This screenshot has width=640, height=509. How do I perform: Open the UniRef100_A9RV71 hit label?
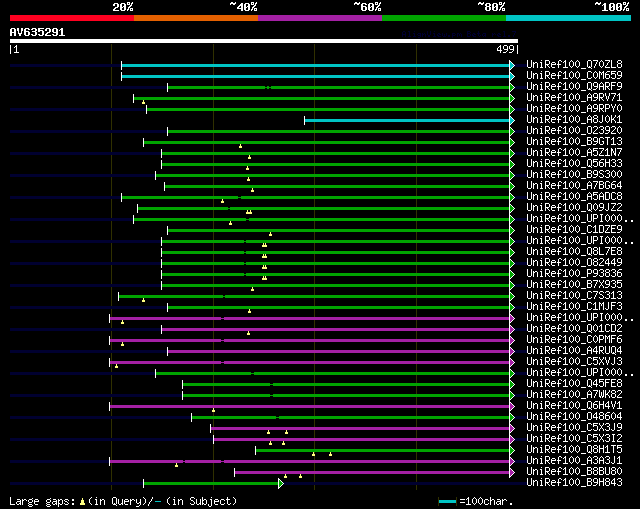574,97
